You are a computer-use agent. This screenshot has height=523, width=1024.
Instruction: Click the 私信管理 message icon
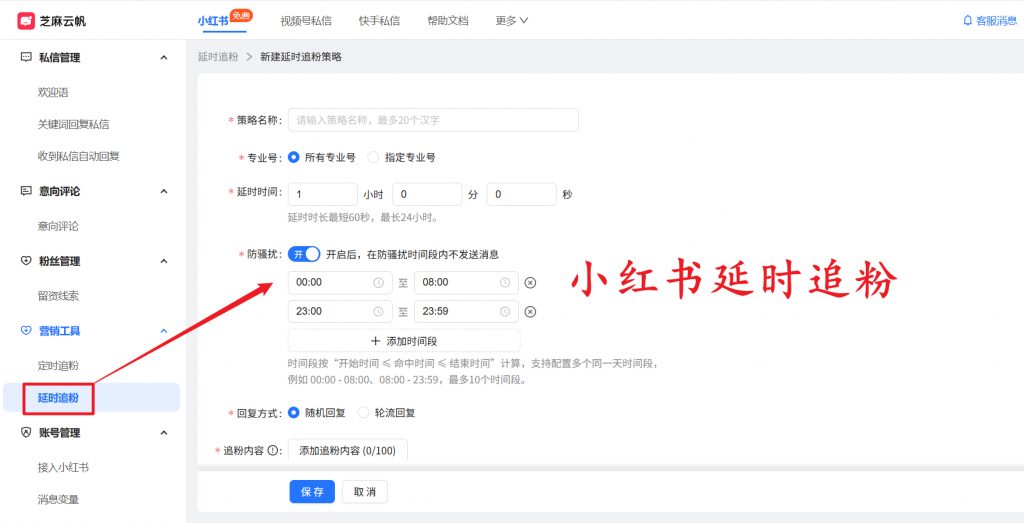click(x=26, y=57)
